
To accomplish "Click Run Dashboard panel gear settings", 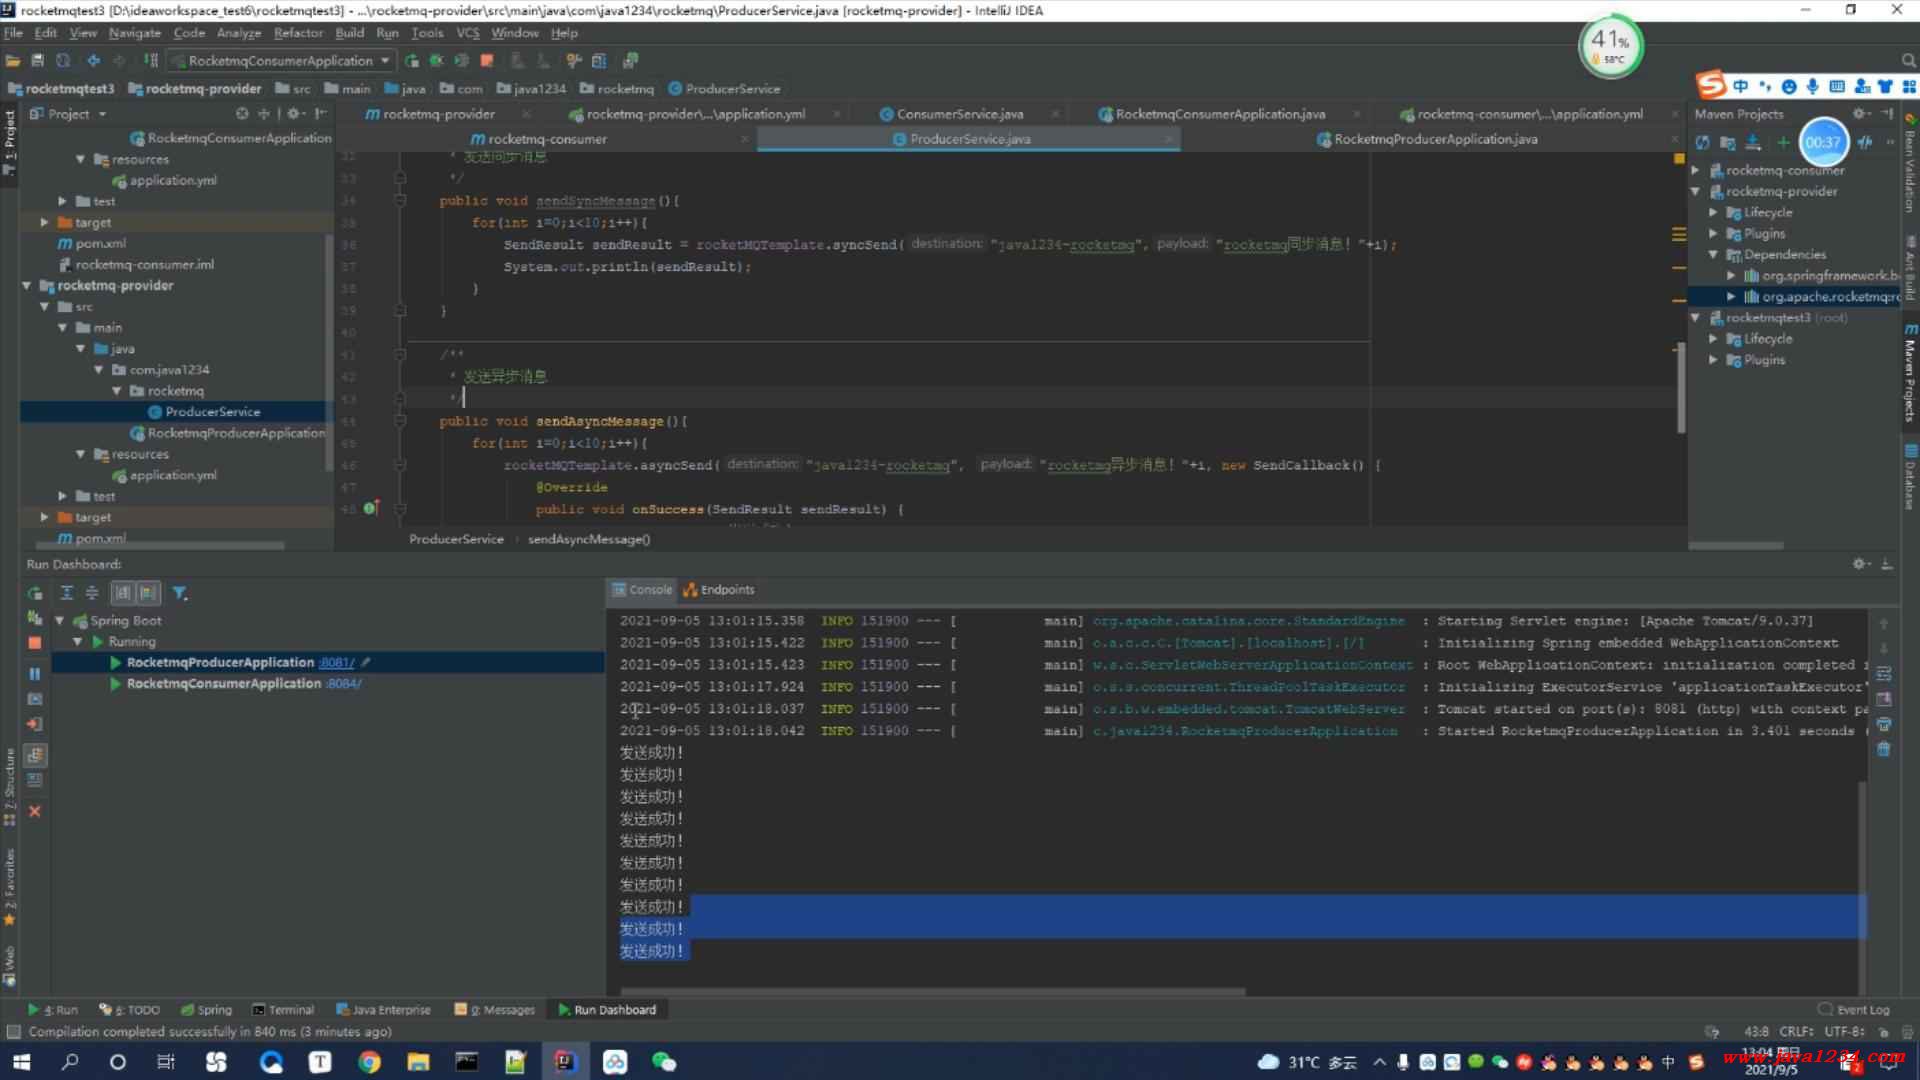I will pos(1860,564).
